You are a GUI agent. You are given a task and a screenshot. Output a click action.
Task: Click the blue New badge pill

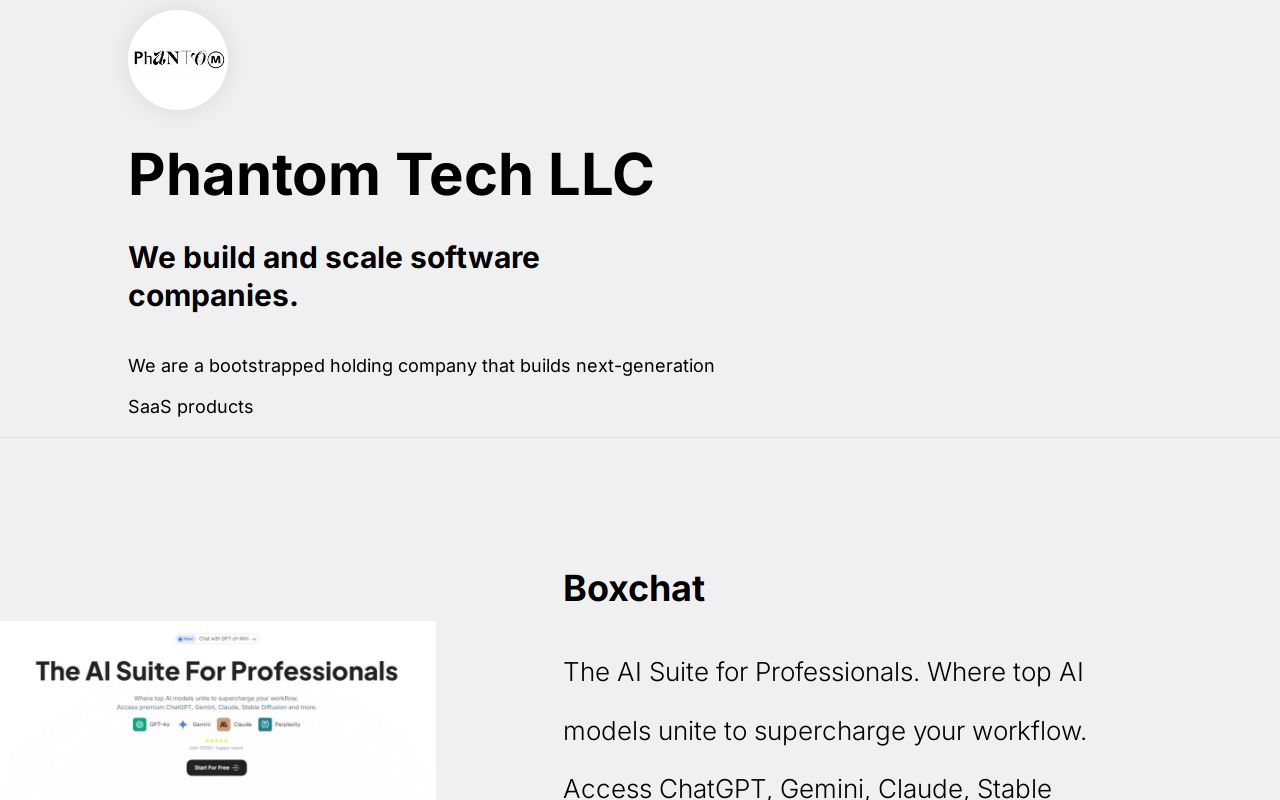[x=186, y=638]
